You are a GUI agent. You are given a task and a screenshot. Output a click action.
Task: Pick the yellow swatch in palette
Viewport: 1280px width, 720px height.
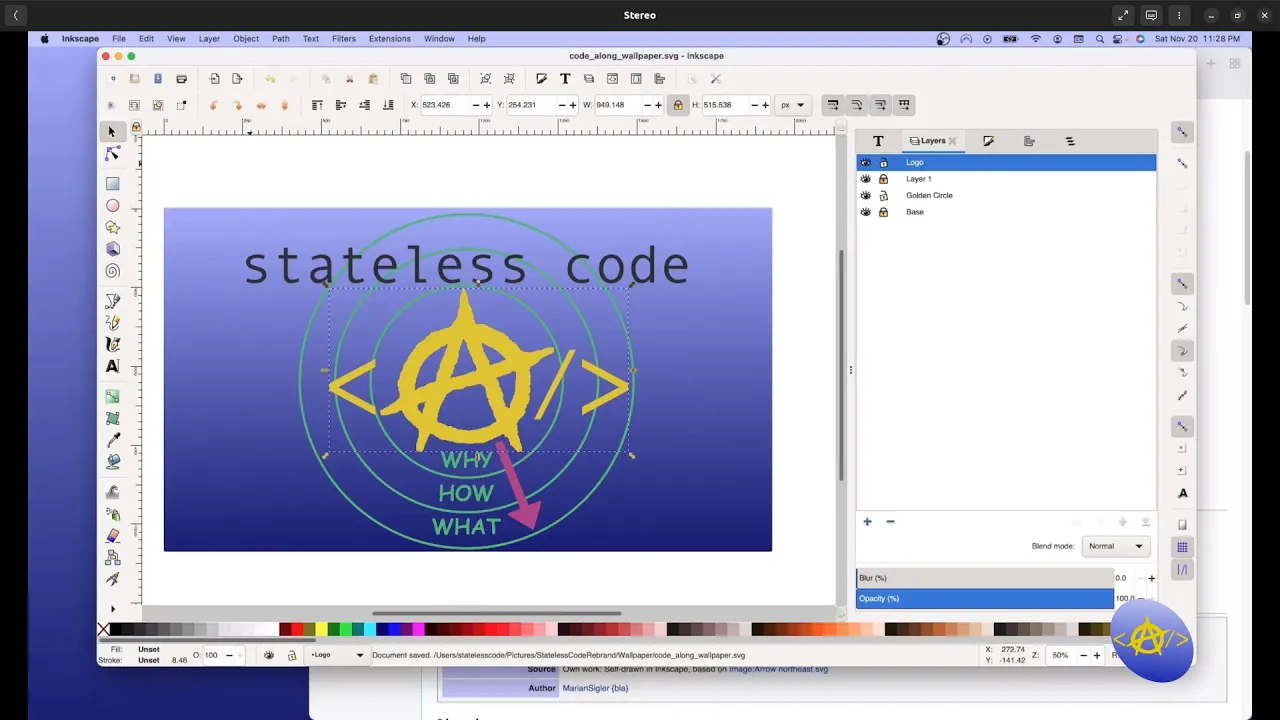click(x=321, y=629)
